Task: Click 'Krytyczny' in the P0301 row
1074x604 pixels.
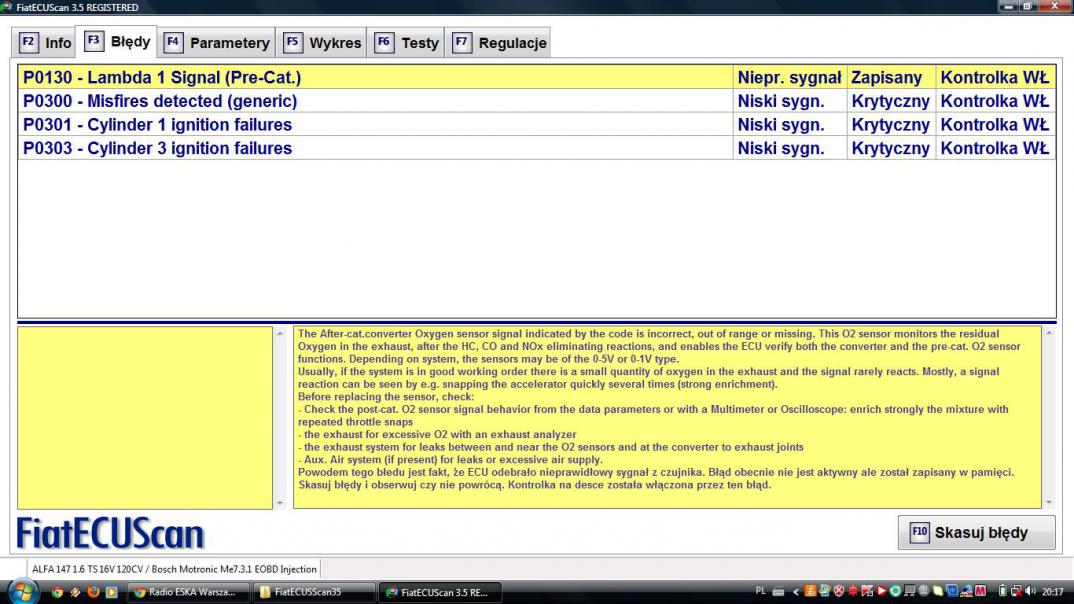Action: (x=890, y=125)
